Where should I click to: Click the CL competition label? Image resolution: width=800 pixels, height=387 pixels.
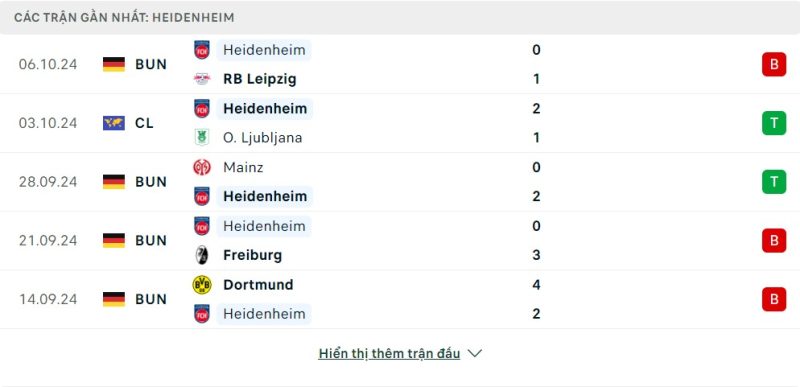144,123
